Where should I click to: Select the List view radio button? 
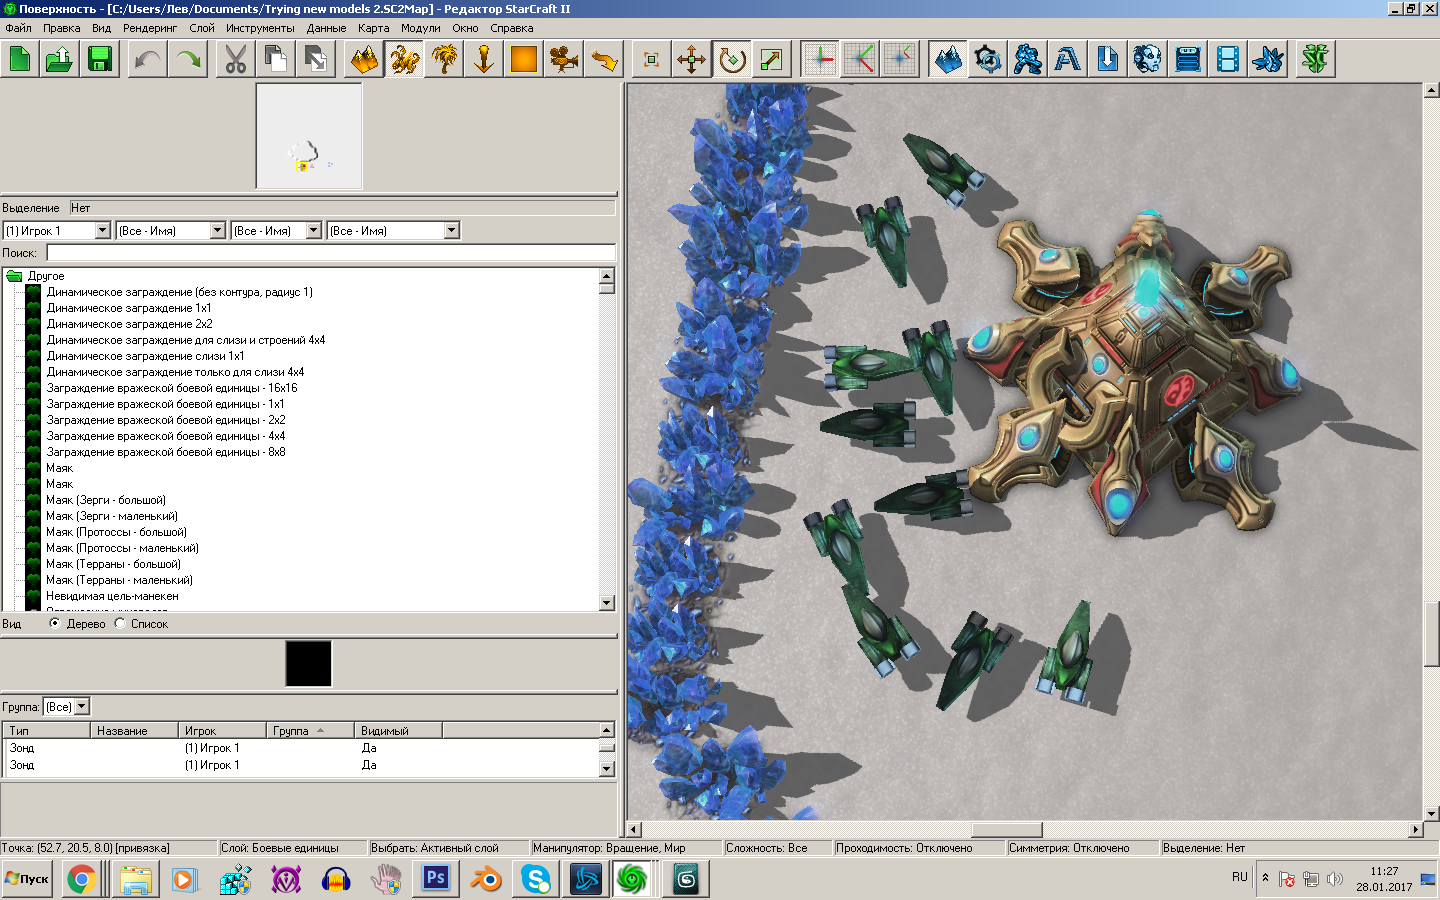pos(120,623)
